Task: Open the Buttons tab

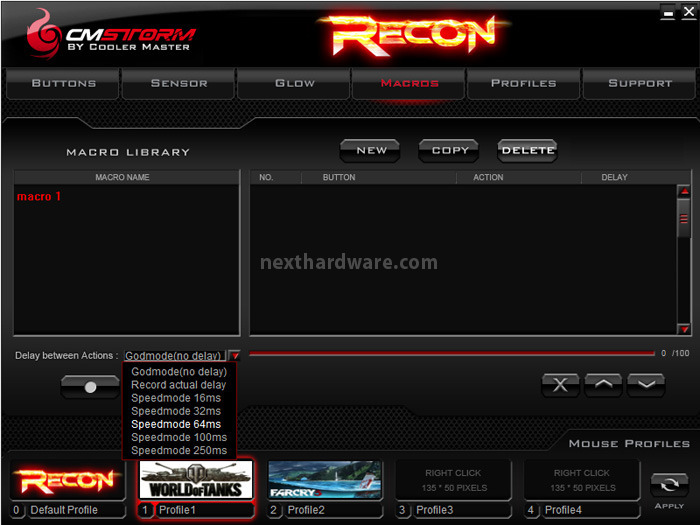Action: click(x=63, y=83)
